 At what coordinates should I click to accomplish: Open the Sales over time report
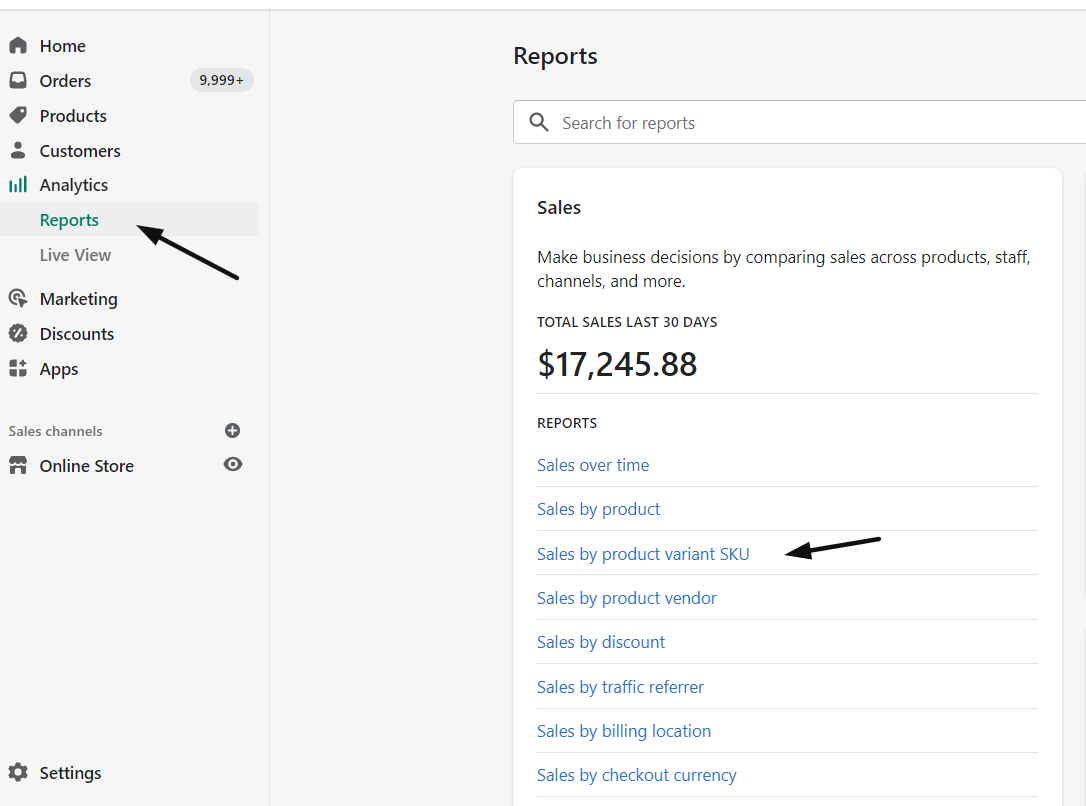(592, 465)
